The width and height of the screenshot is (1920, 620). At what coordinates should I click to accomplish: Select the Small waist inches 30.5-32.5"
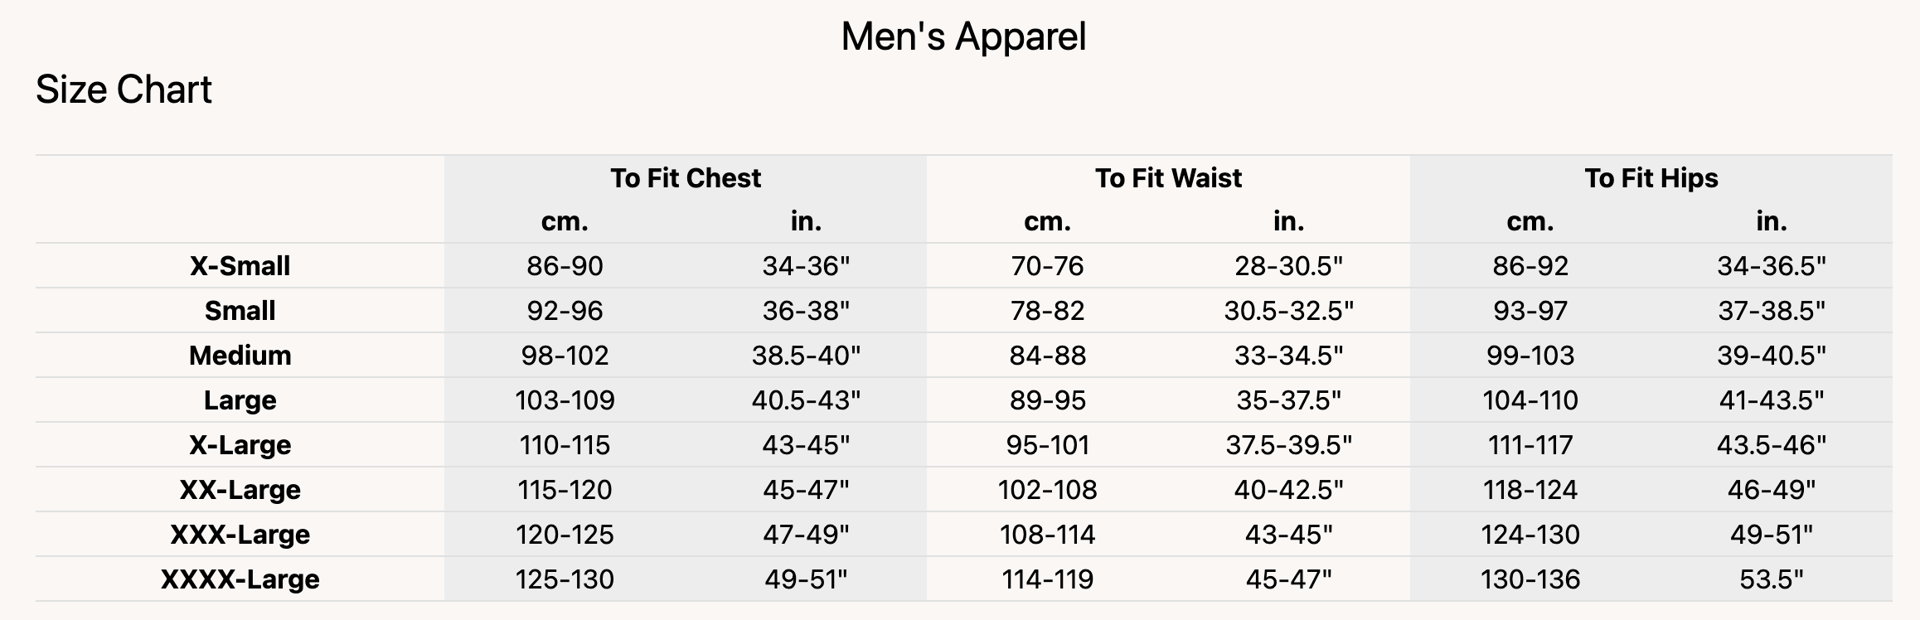coord(1288,311)
